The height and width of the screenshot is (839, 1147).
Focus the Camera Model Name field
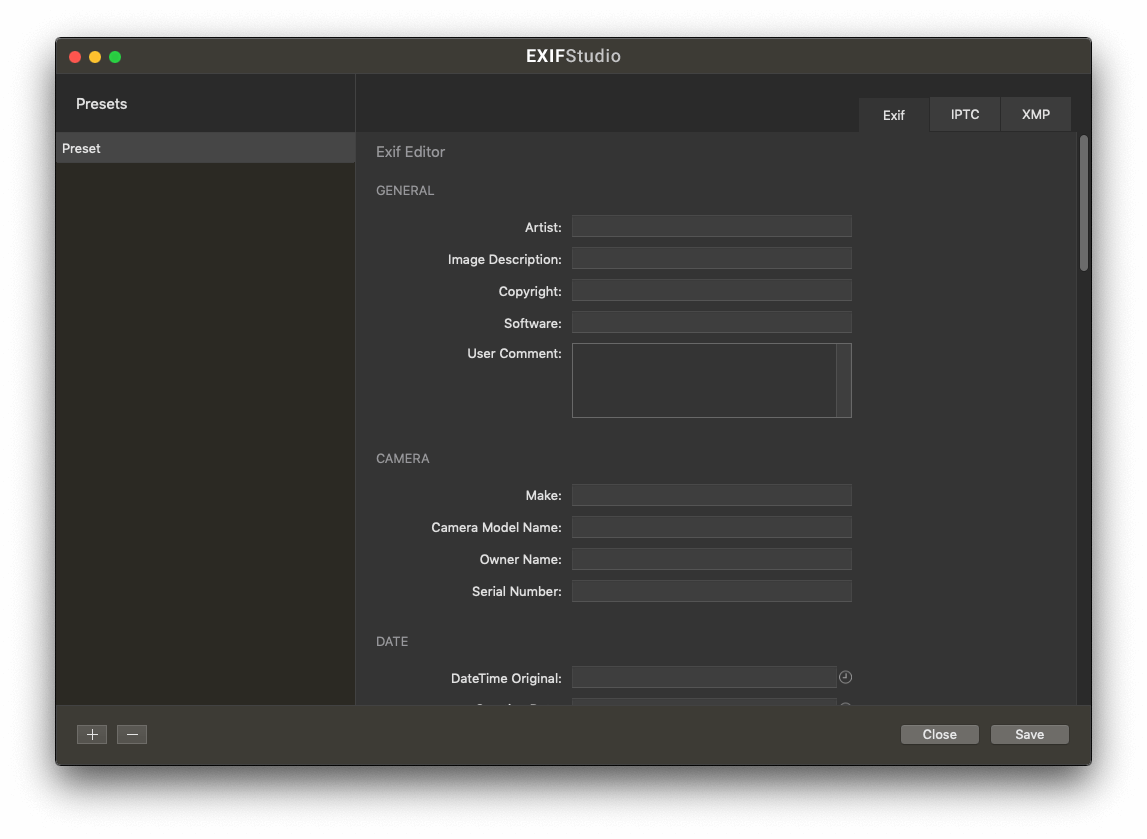pyautogui.click(x=711, y=527)
